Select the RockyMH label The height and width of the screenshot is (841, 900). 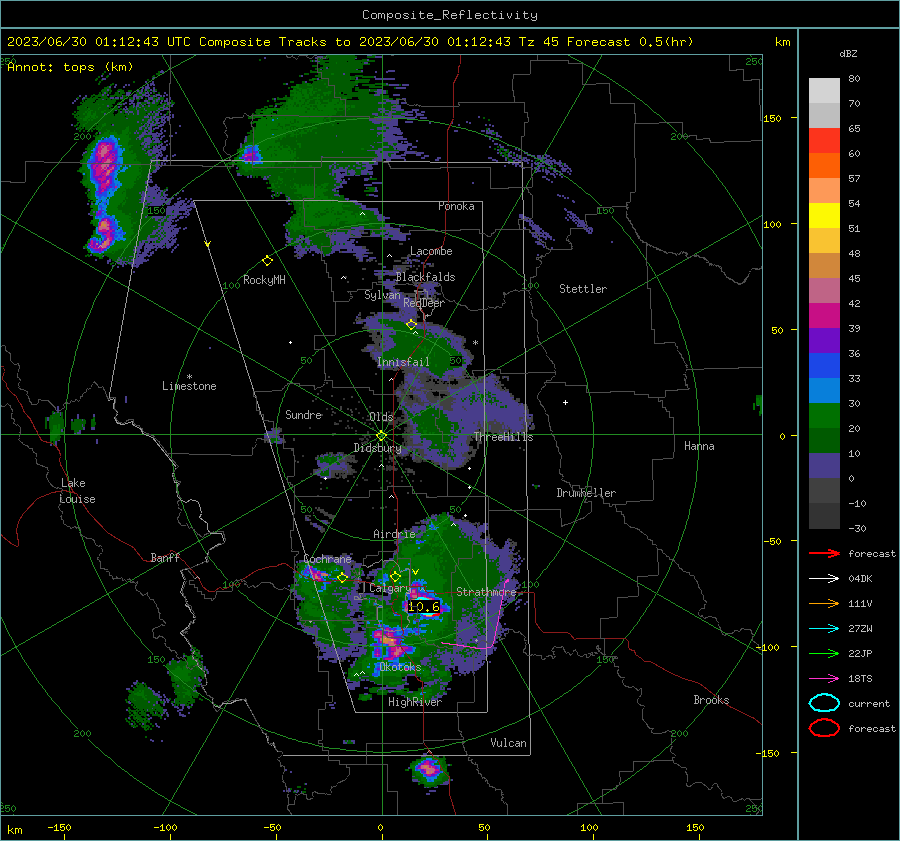tap(264, 280)
